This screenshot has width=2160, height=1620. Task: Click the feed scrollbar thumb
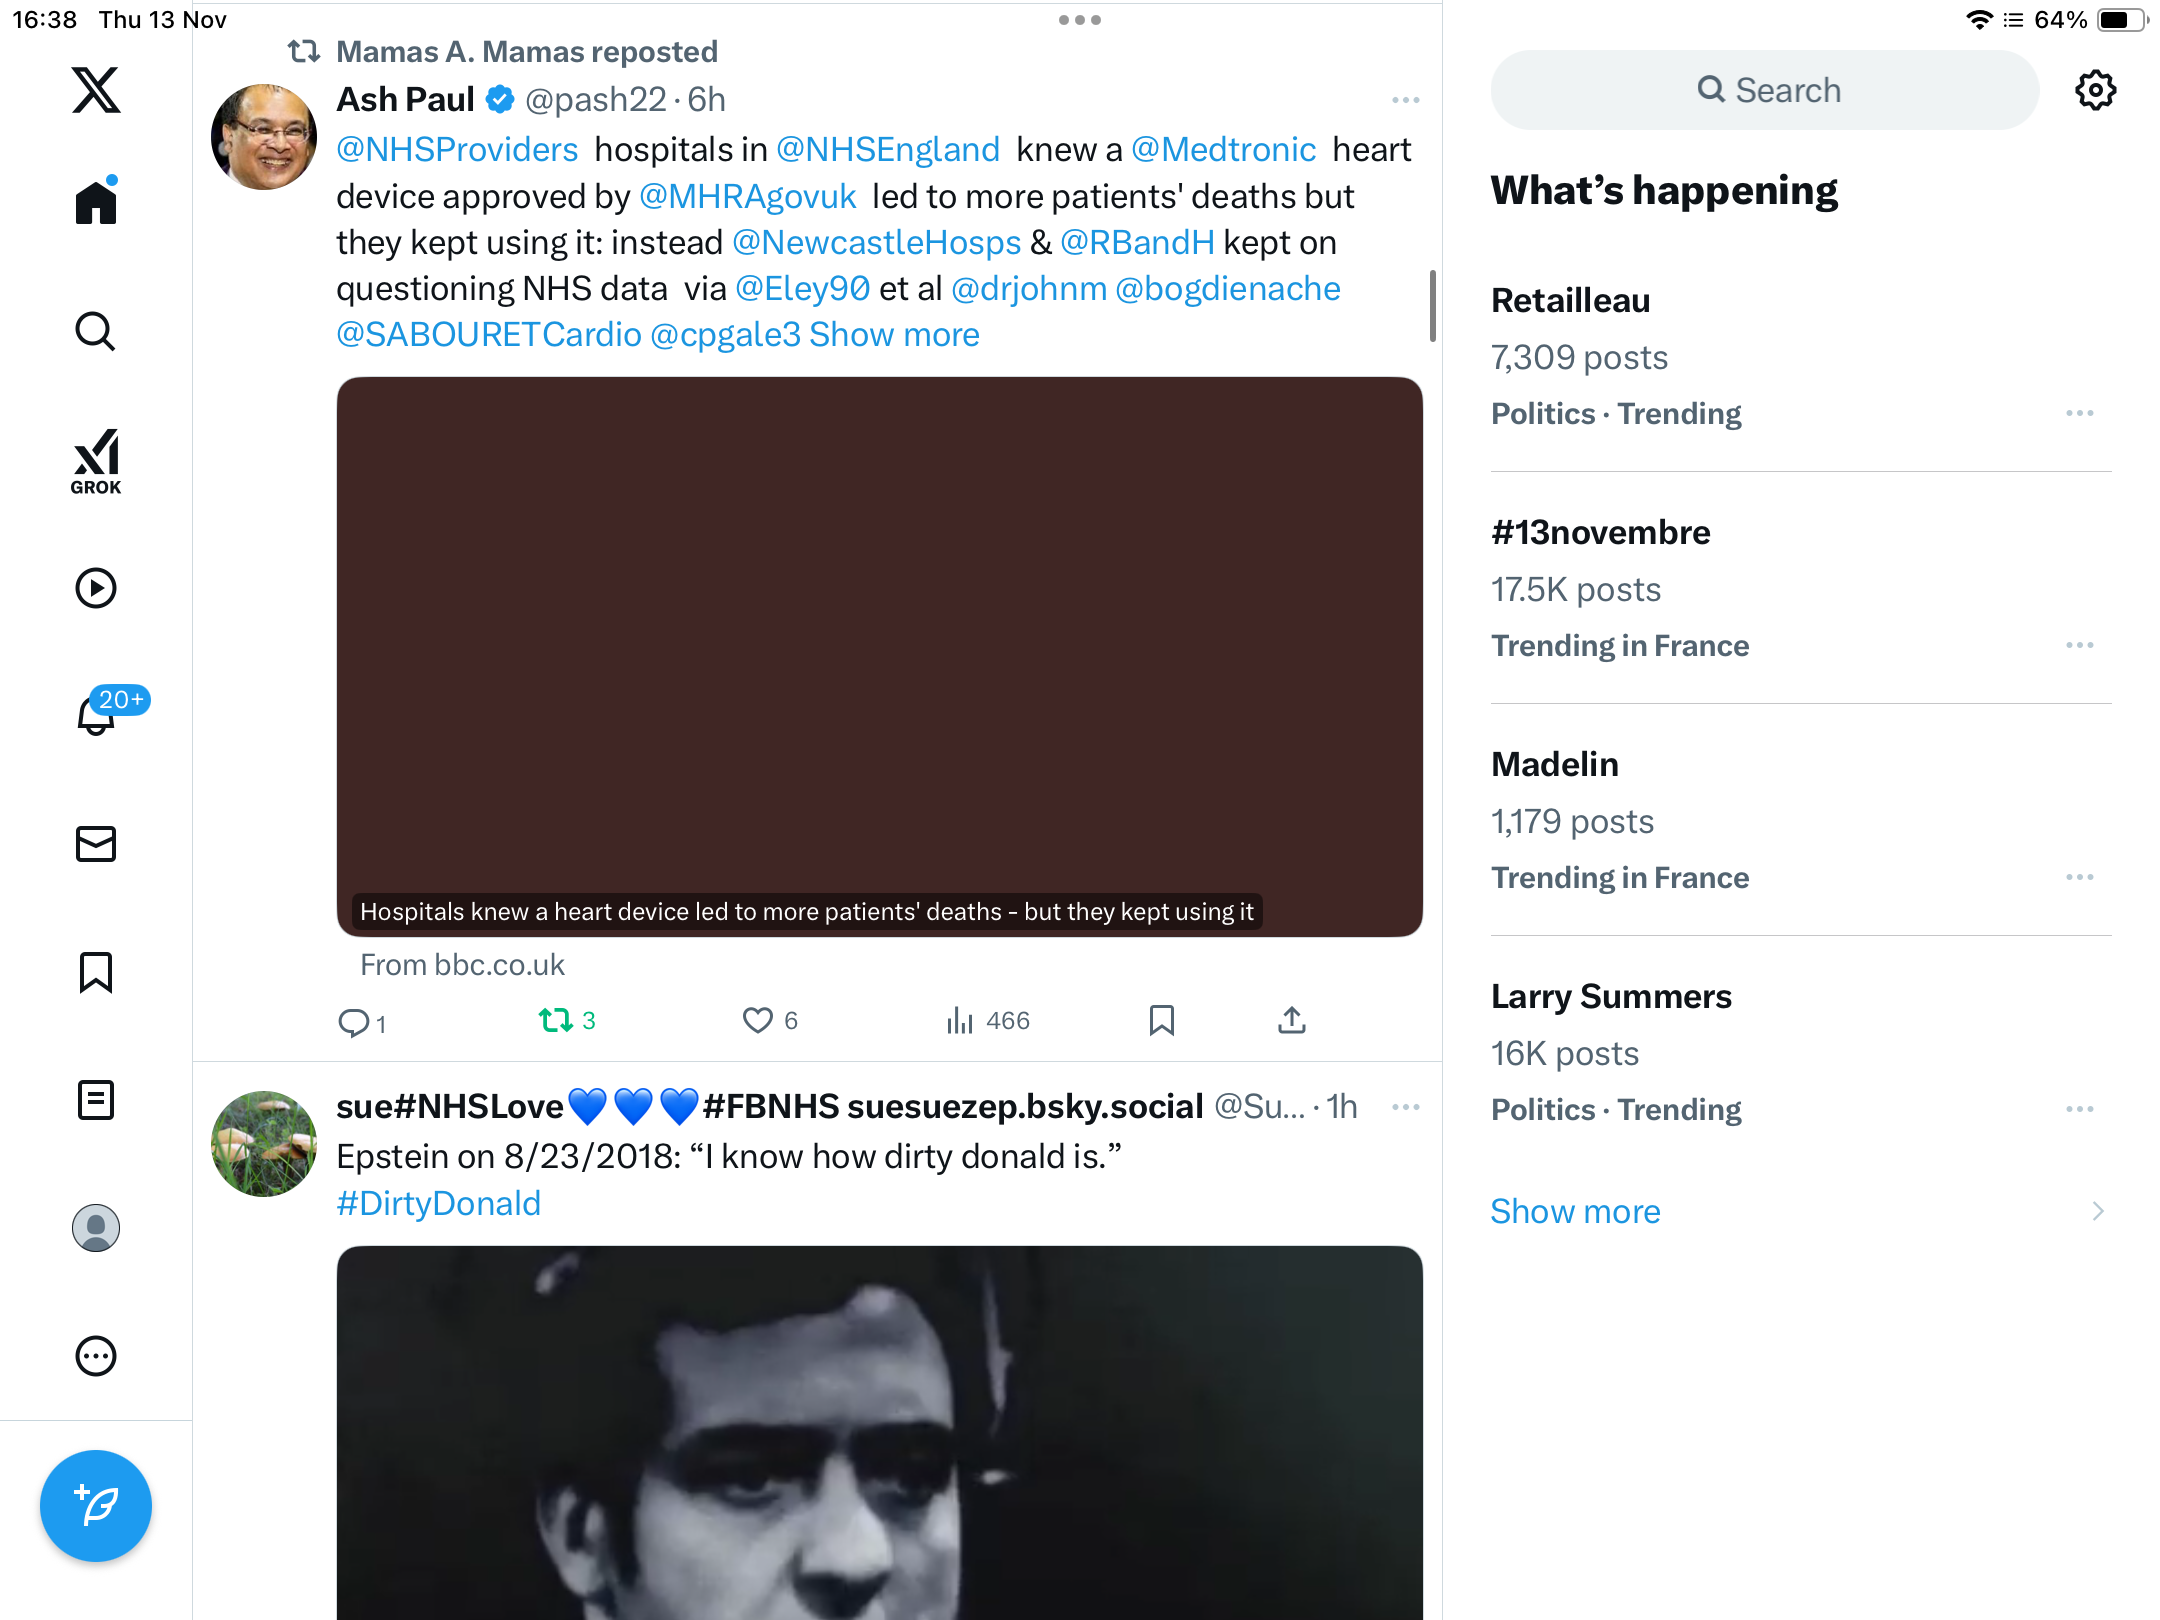(1432, 305)
